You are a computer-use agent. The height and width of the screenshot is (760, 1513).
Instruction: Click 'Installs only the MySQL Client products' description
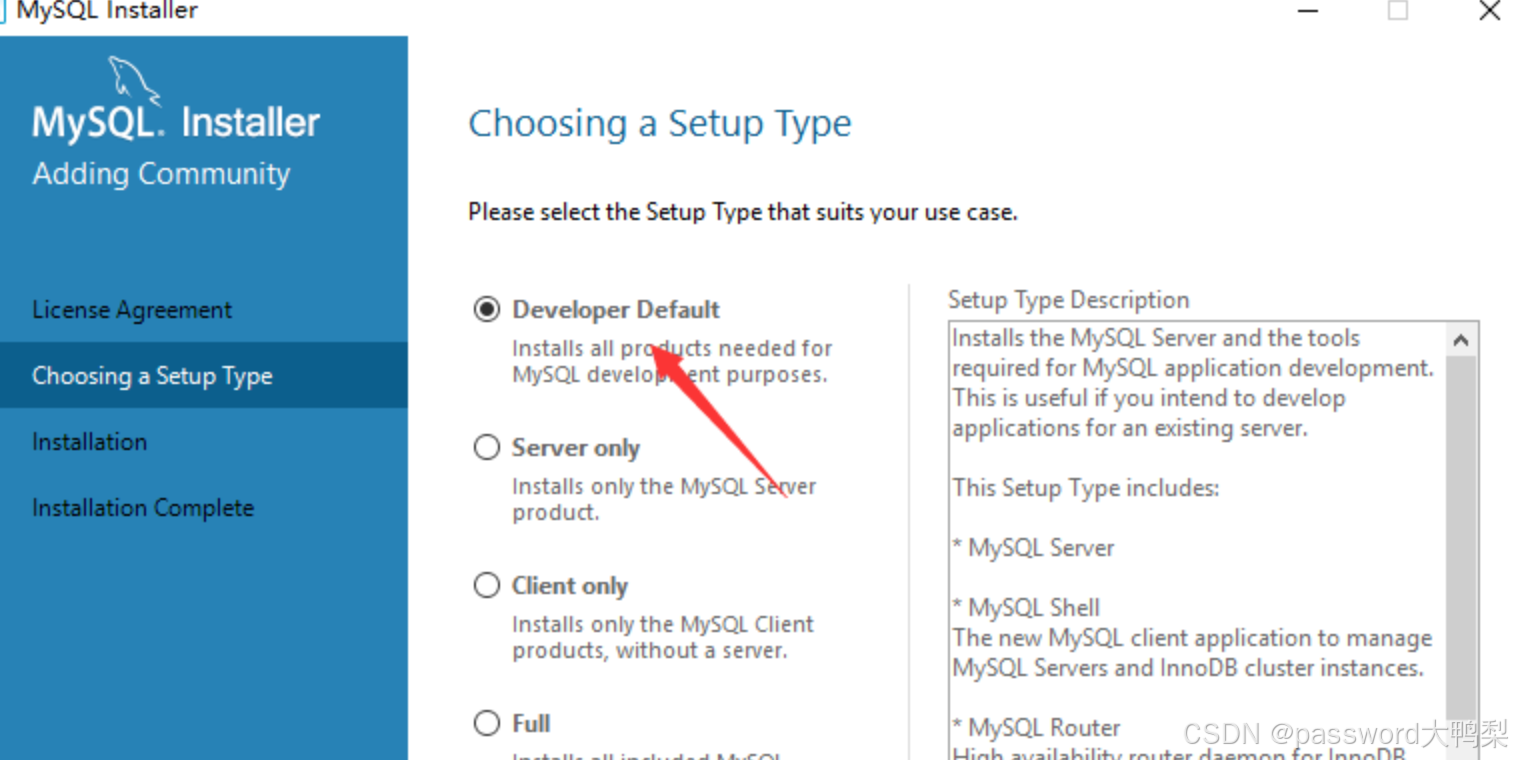pos(663,637)
